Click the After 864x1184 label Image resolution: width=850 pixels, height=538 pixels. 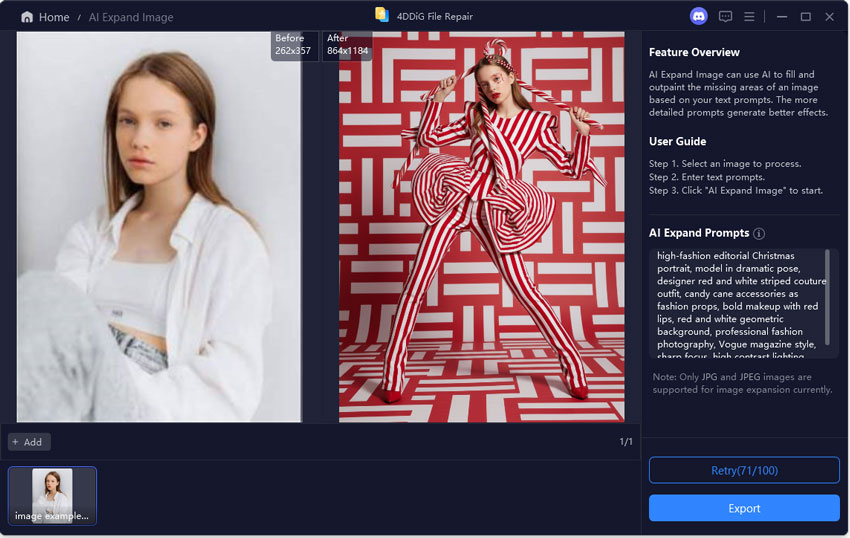pyautogui.click(x=347, y=45)
